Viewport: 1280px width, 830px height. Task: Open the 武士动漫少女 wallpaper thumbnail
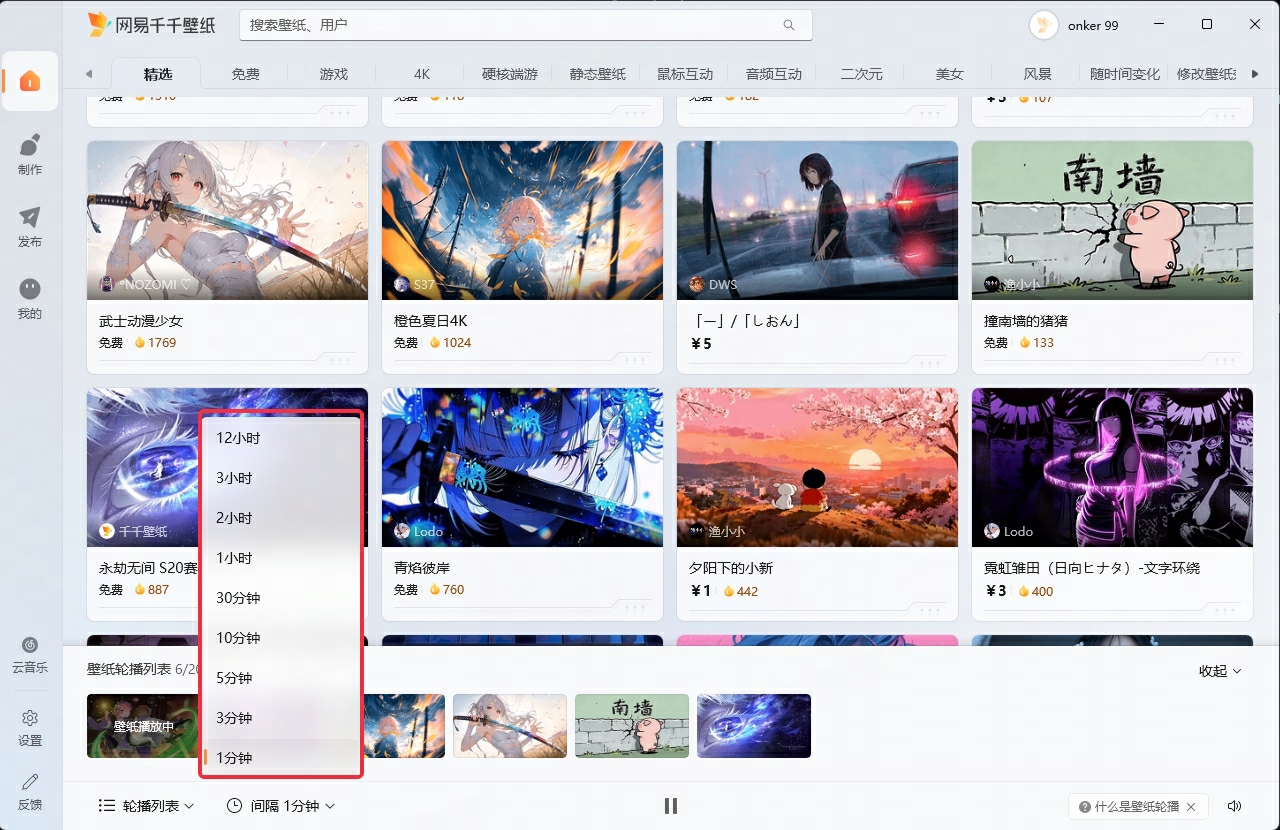(227, 220)
